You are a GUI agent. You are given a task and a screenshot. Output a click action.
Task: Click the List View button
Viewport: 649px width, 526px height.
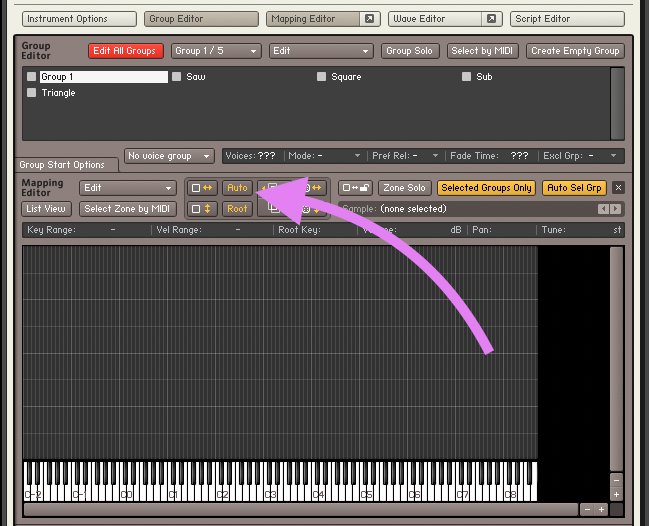(46, 209)
